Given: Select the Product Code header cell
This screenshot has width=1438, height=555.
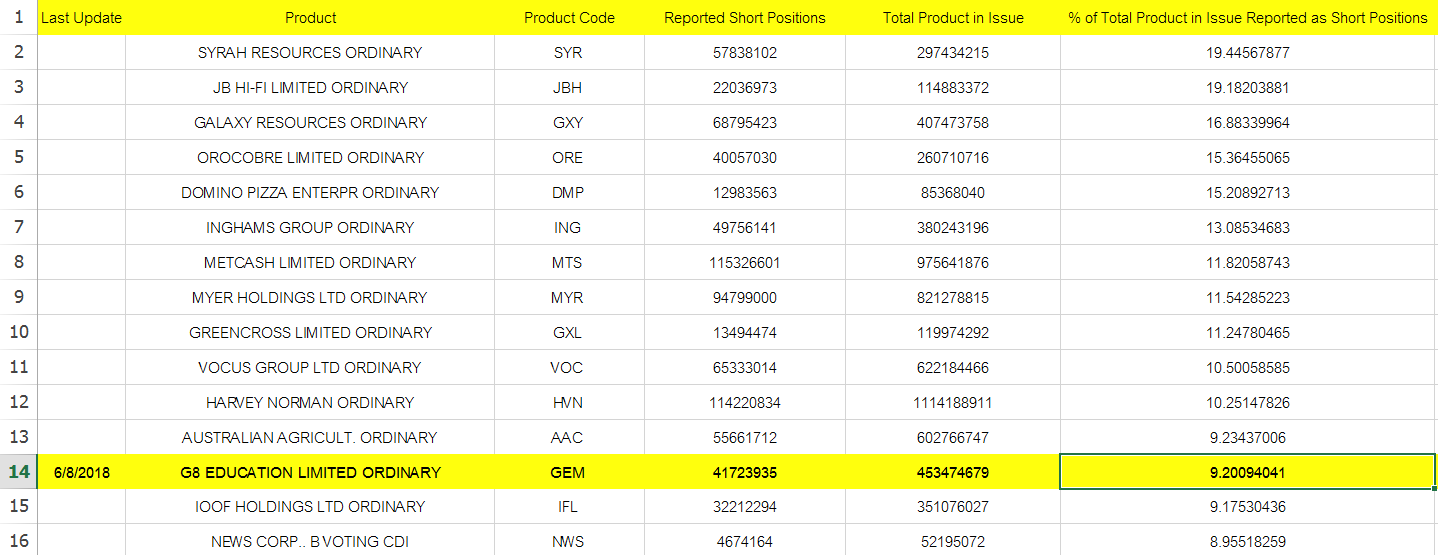Looking at the screenshot, I should (x=567, y=17).
